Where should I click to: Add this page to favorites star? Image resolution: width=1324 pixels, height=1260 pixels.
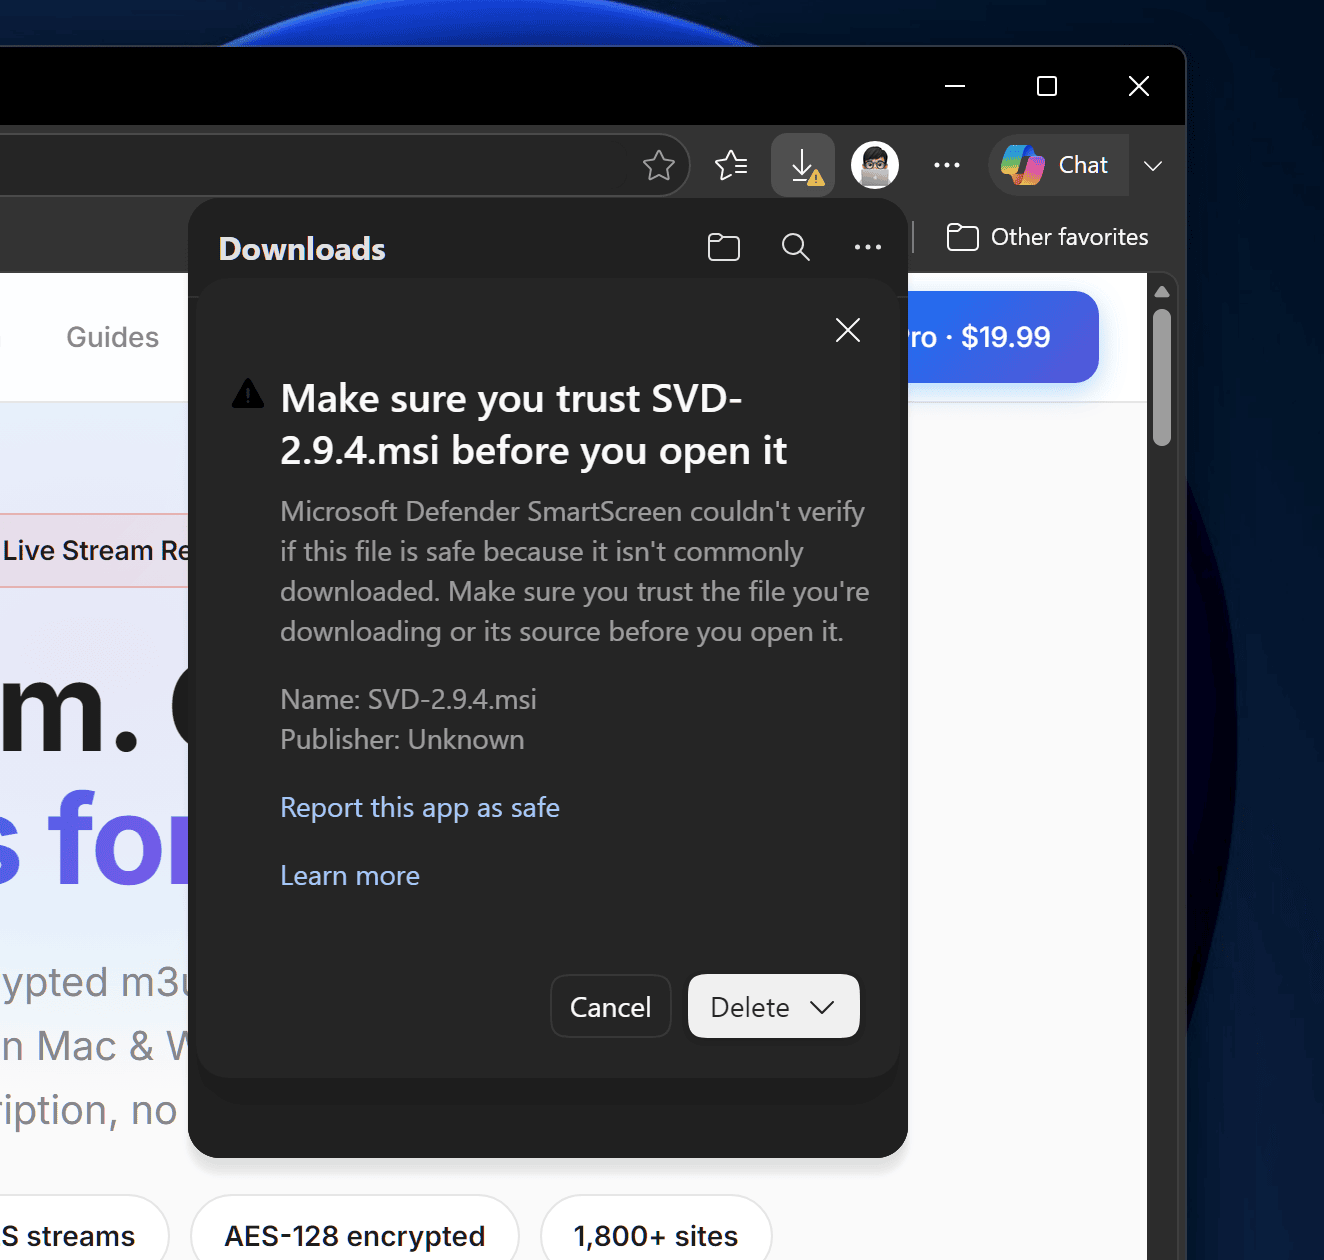(659, 165)
